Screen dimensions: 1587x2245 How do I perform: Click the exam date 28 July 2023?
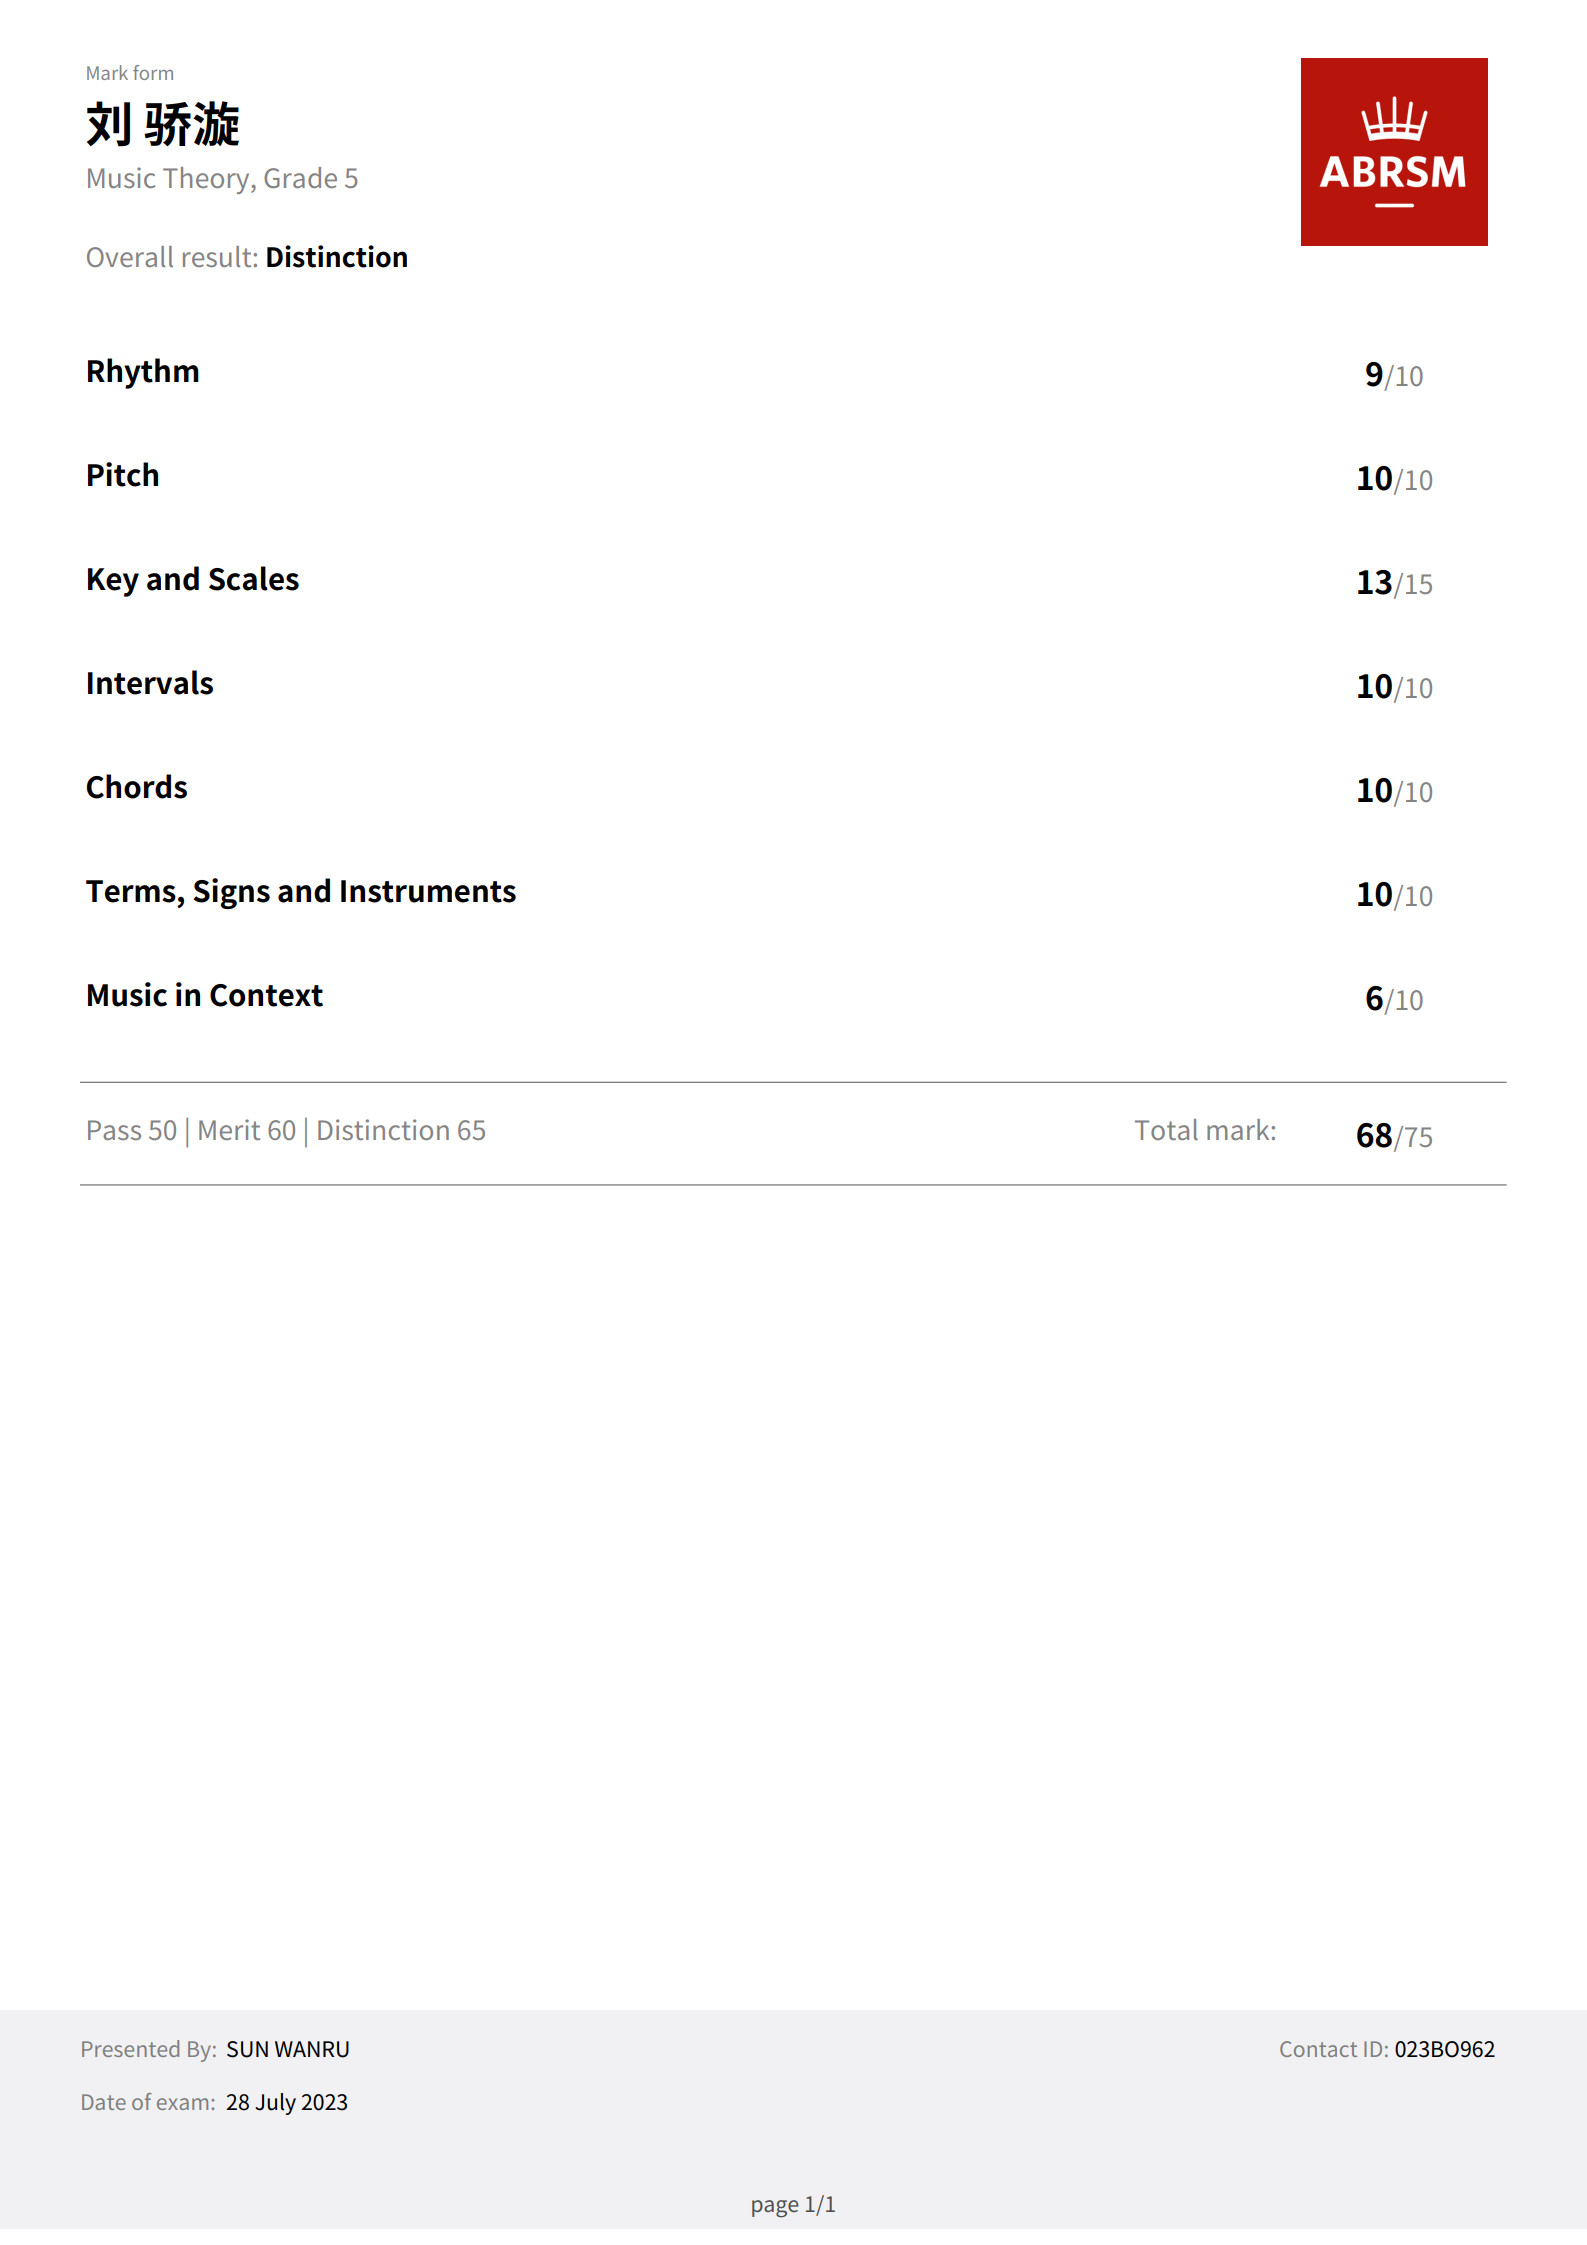(287, 2102)
